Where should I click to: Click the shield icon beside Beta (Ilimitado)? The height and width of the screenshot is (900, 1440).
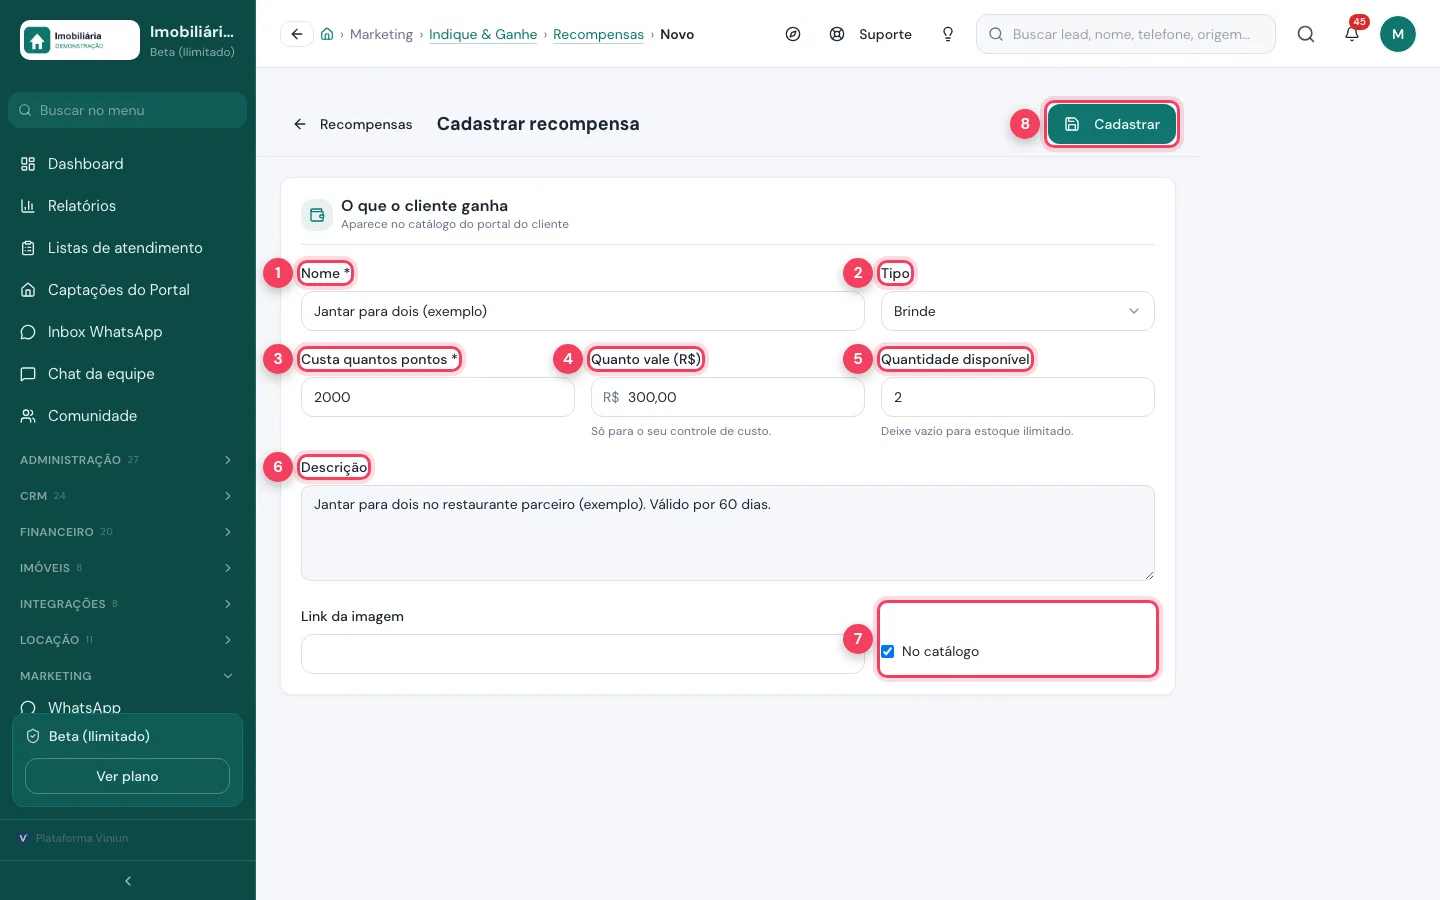(x=33, y=736)
